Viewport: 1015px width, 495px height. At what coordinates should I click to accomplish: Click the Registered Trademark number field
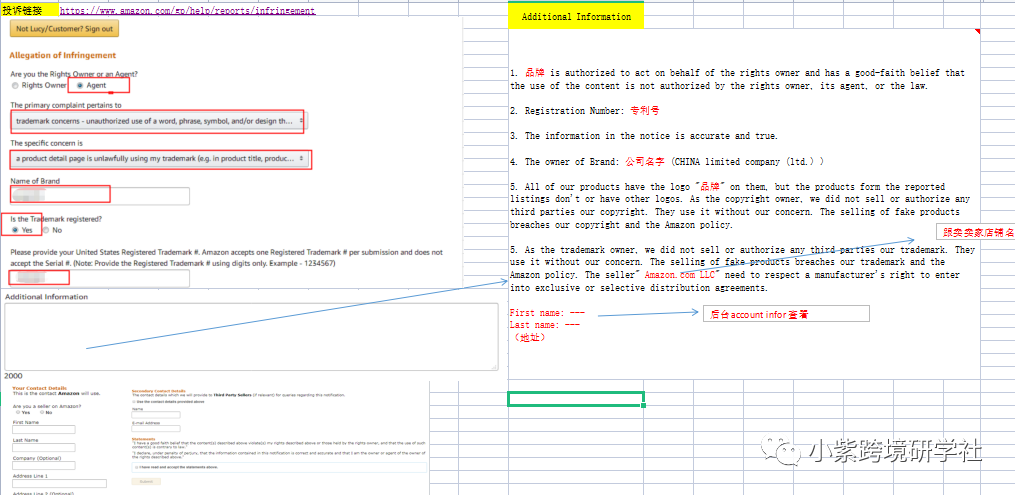click(100, 278)
